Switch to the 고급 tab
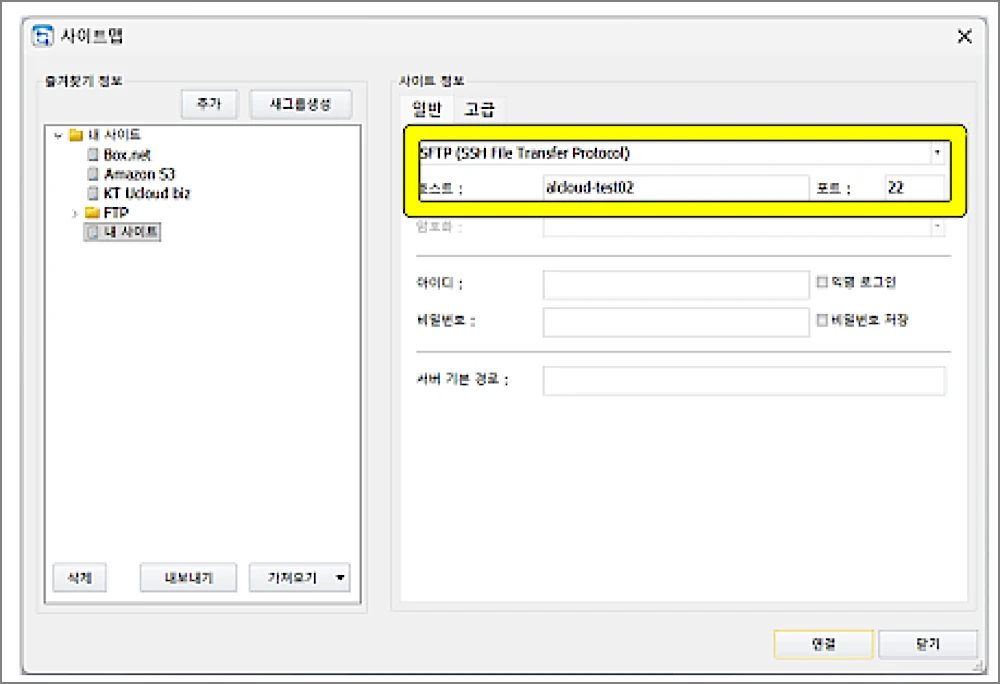Viewport: 1000px width, 684px height. [x=479, y=109]
